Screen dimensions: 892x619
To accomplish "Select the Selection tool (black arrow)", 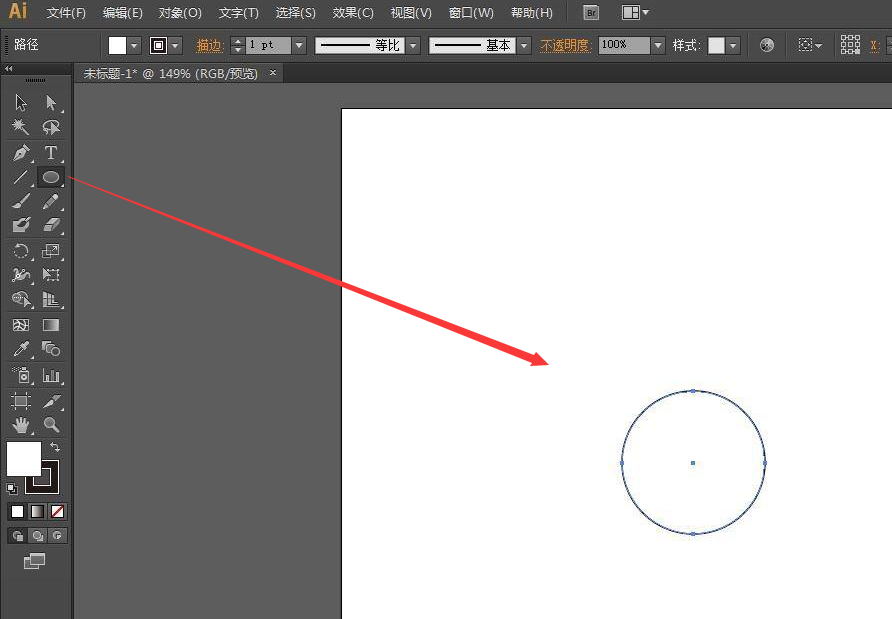I will click(21, 102).
